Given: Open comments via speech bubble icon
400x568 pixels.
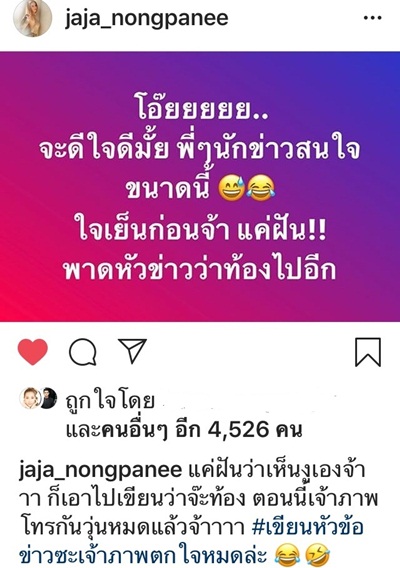Looking at the screenshot, I should (83, 352).
